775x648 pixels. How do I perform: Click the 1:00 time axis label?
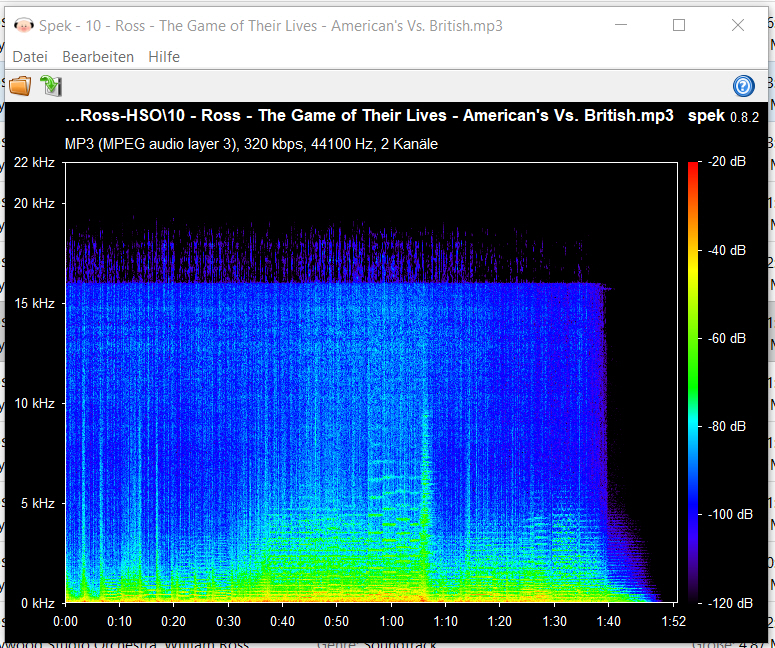(x=391, y=621)
